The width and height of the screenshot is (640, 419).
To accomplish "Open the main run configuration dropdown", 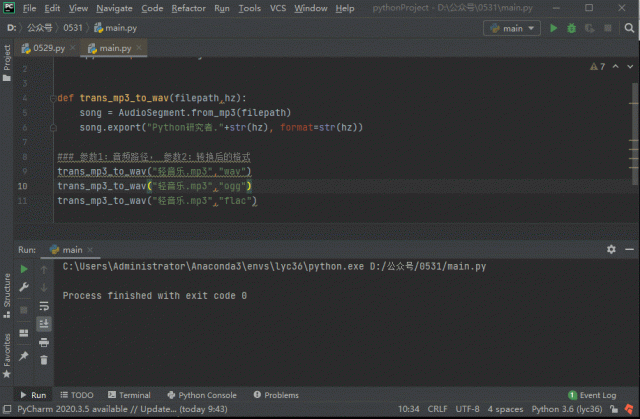I will click(x=511, y=28).
